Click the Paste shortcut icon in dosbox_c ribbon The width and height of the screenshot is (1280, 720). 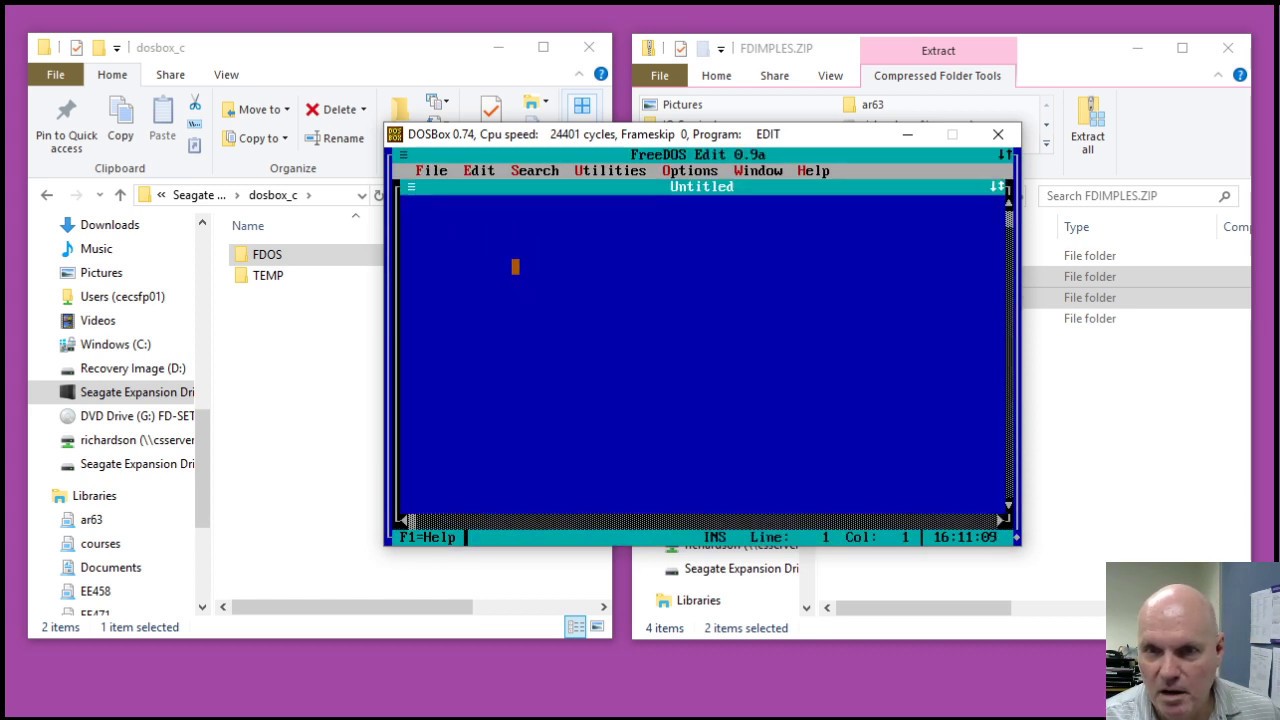point(195,145)
